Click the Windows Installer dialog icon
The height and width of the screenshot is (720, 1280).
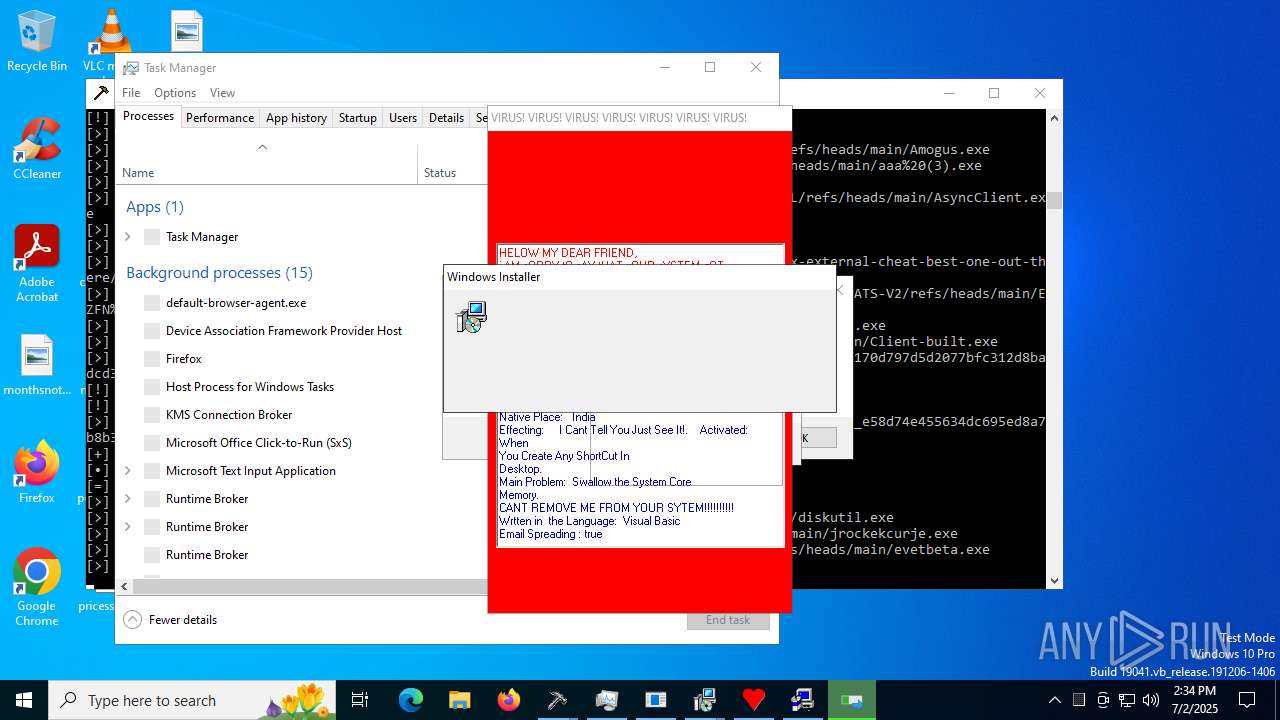471,318
